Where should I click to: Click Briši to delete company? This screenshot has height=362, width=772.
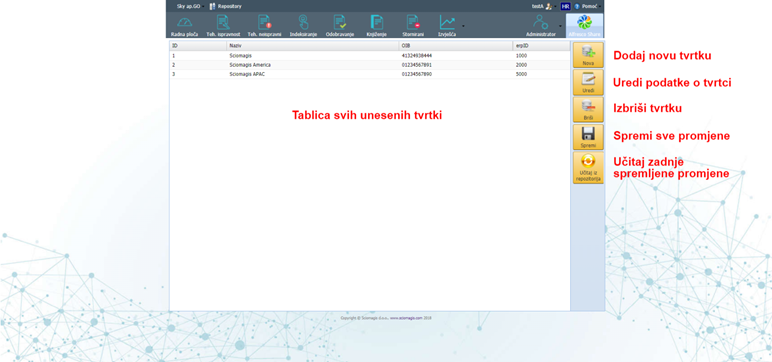588,109
